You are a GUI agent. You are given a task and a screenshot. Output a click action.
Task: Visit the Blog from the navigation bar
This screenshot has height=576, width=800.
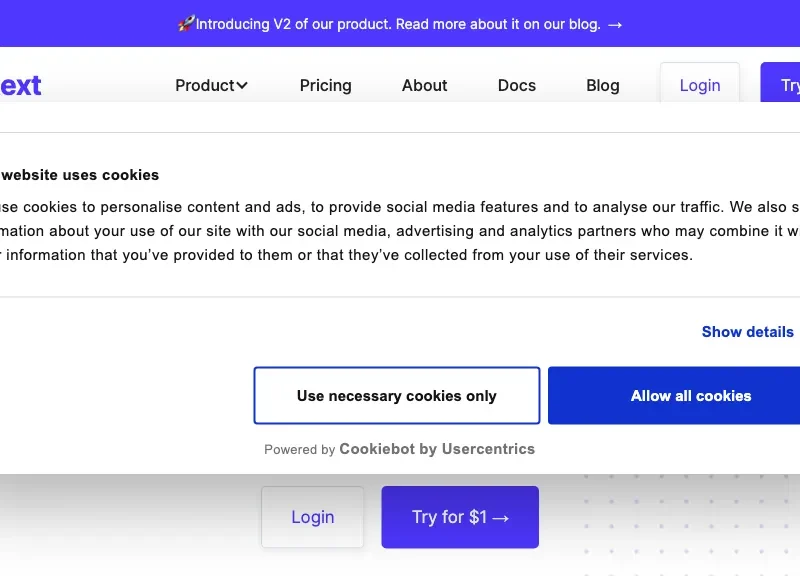(x=603, y=86)
